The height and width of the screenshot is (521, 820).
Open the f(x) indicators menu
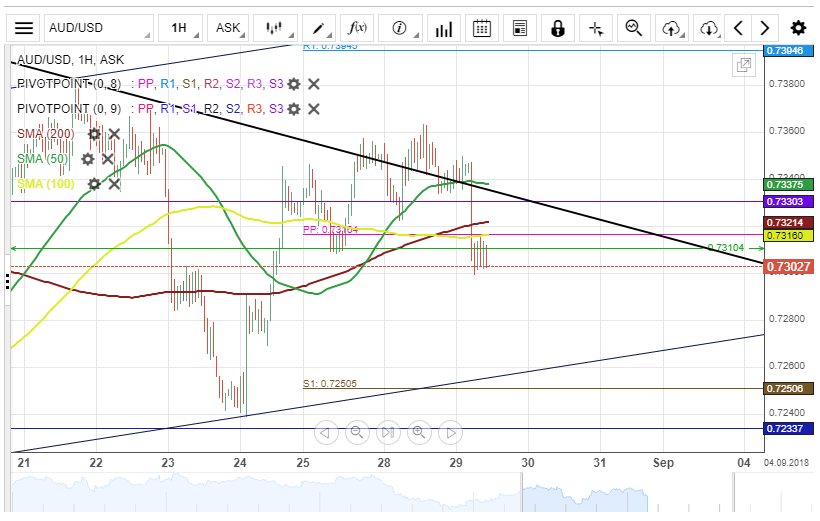coord(356,28)
